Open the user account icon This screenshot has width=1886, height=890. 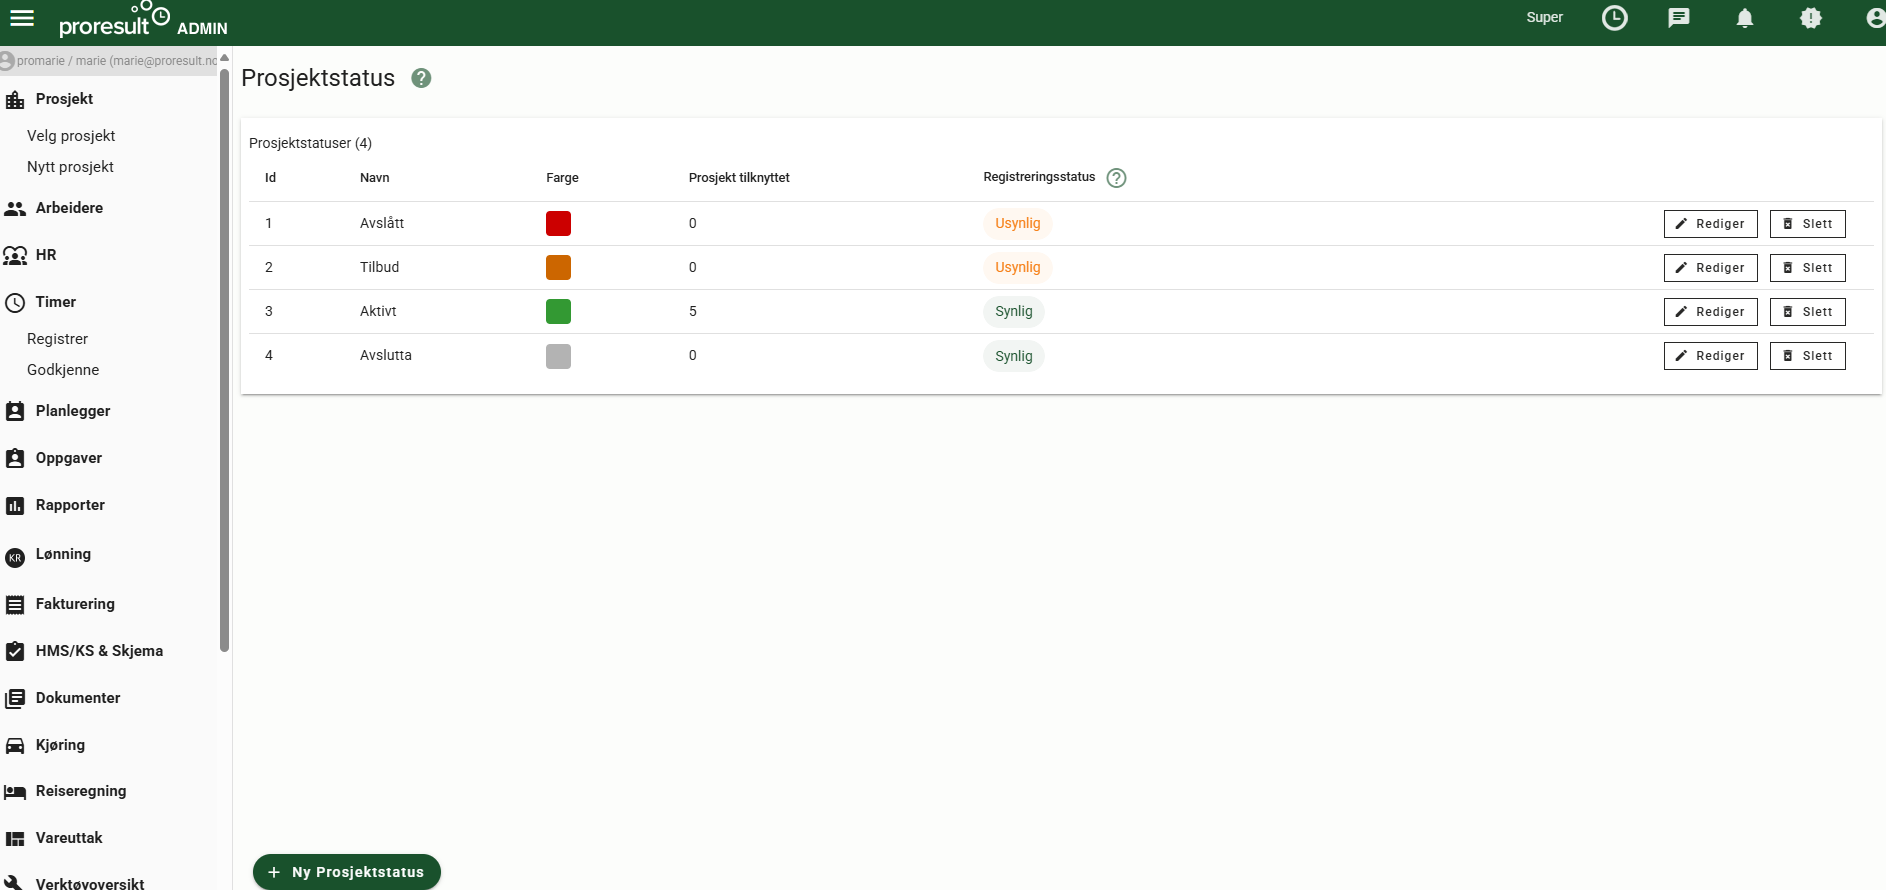tap(1875, 18)
